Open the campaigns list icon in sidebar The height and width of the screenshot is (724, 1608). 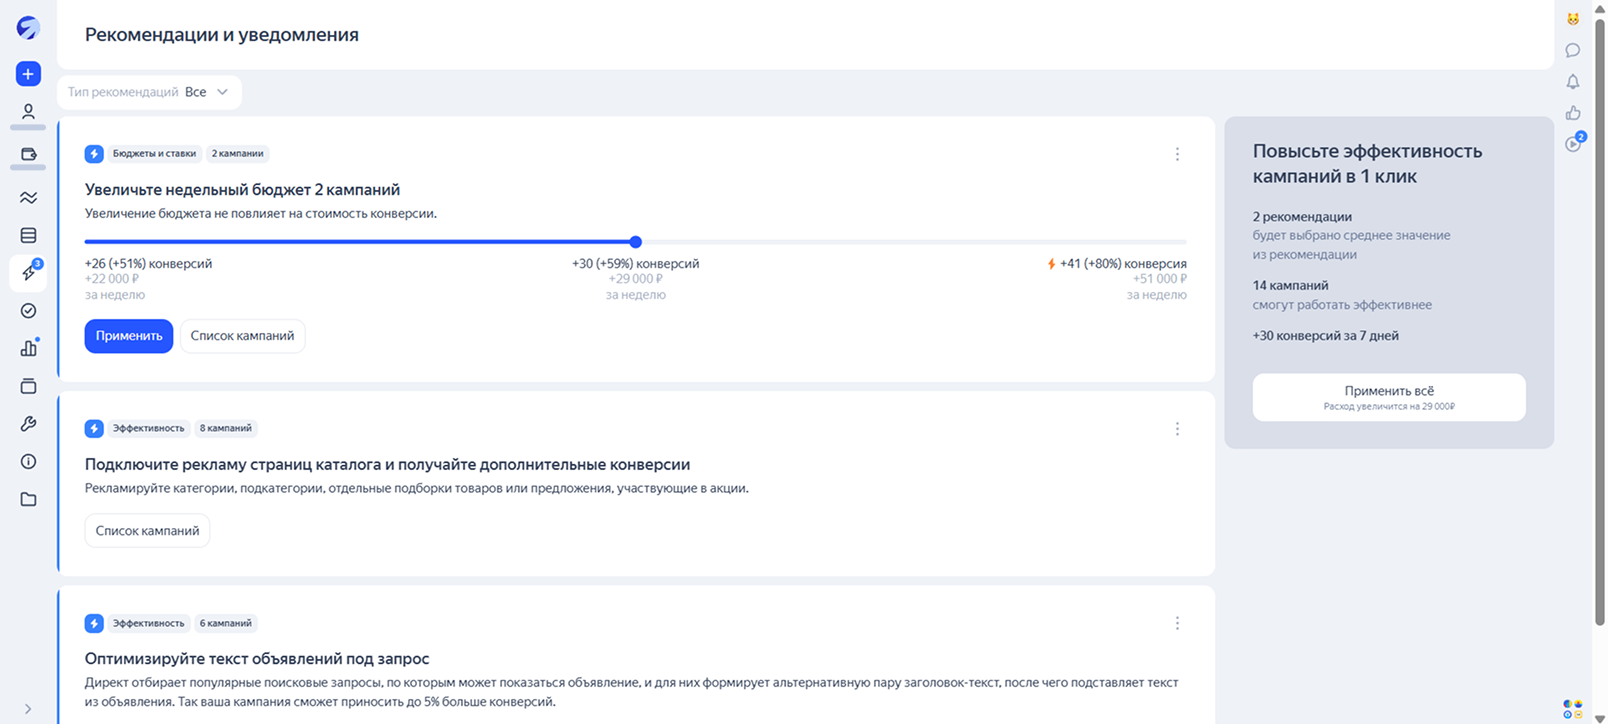tap(28, 236)
